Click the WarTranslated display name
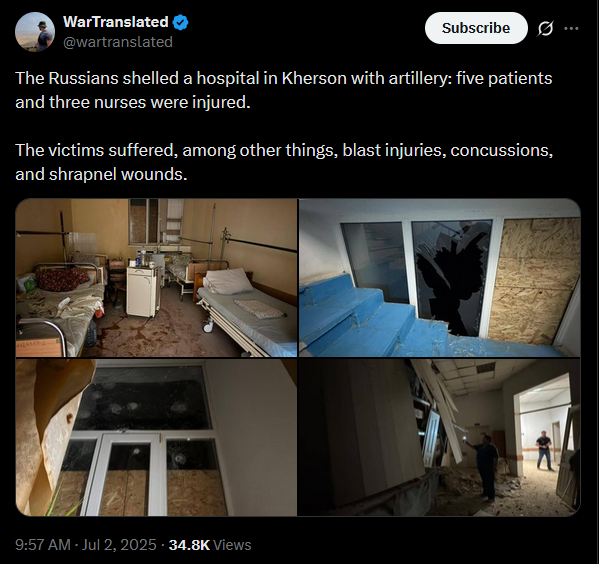This screenshot has width=599, height=564. pyautogui.click(x=115, y=22)
